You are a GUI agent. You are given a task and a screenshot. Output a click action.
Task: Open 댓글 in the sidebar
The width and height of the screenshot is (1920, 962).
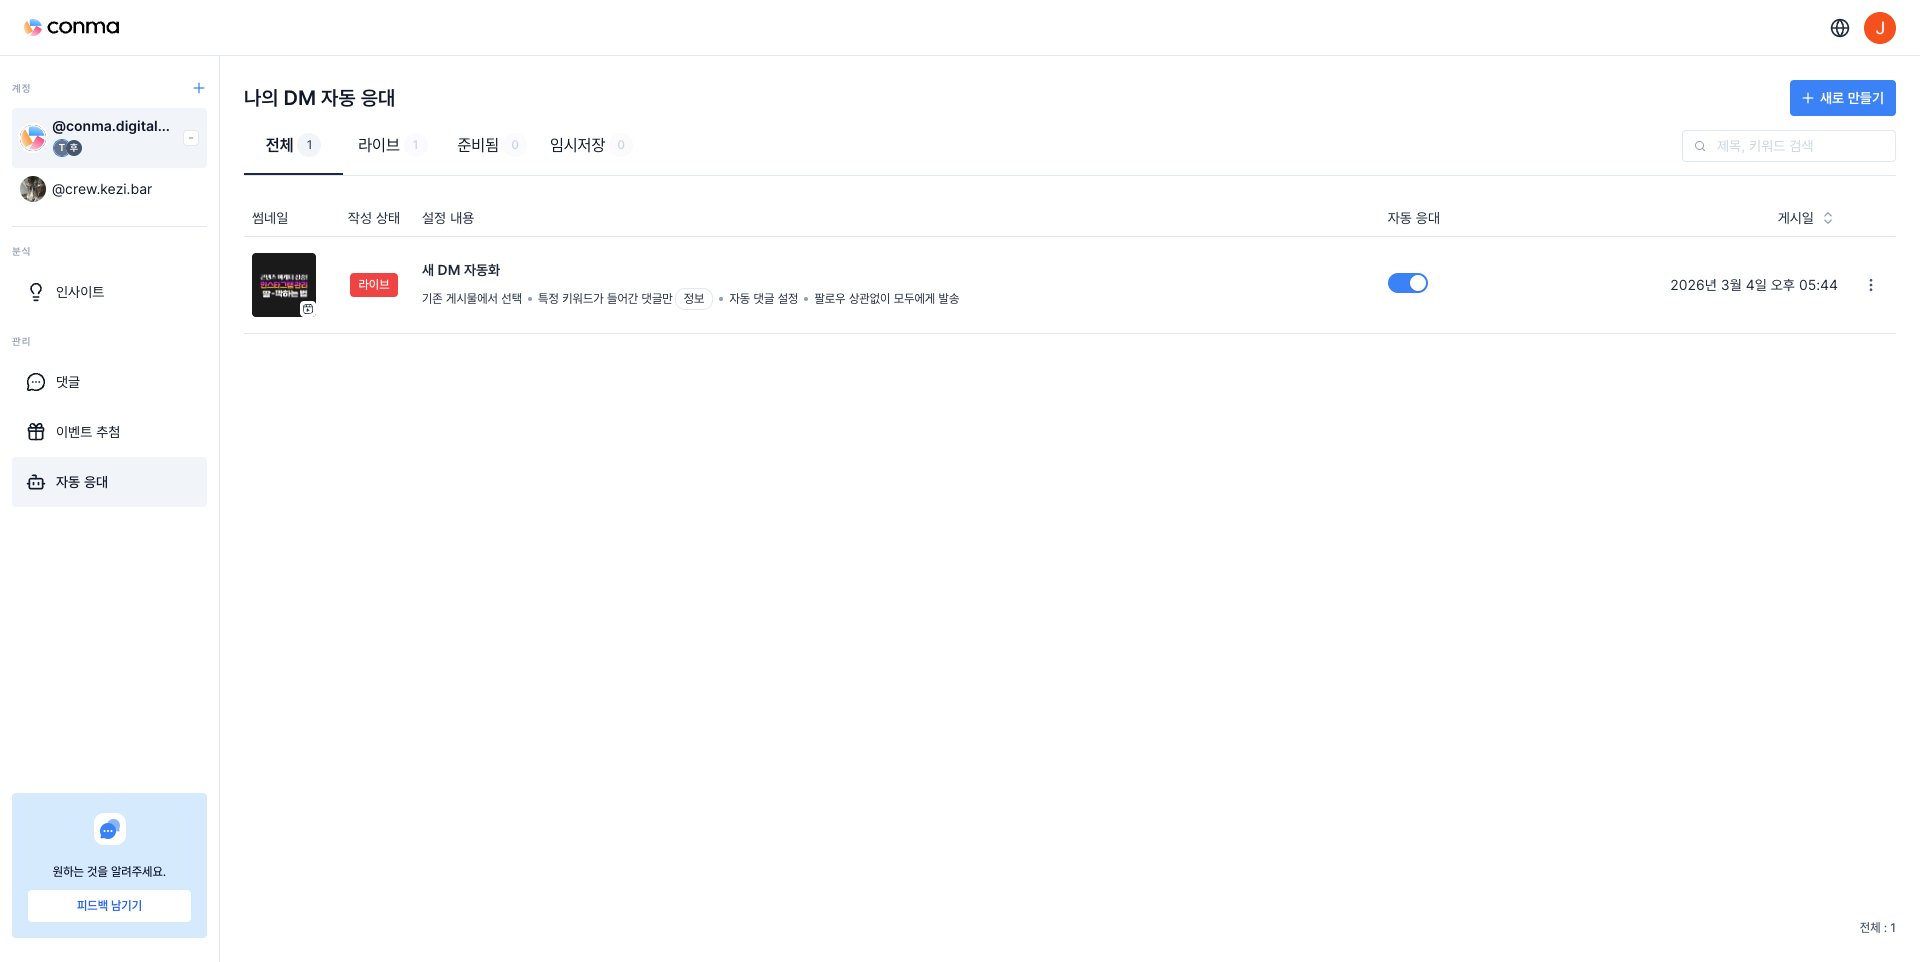point(68,382)
